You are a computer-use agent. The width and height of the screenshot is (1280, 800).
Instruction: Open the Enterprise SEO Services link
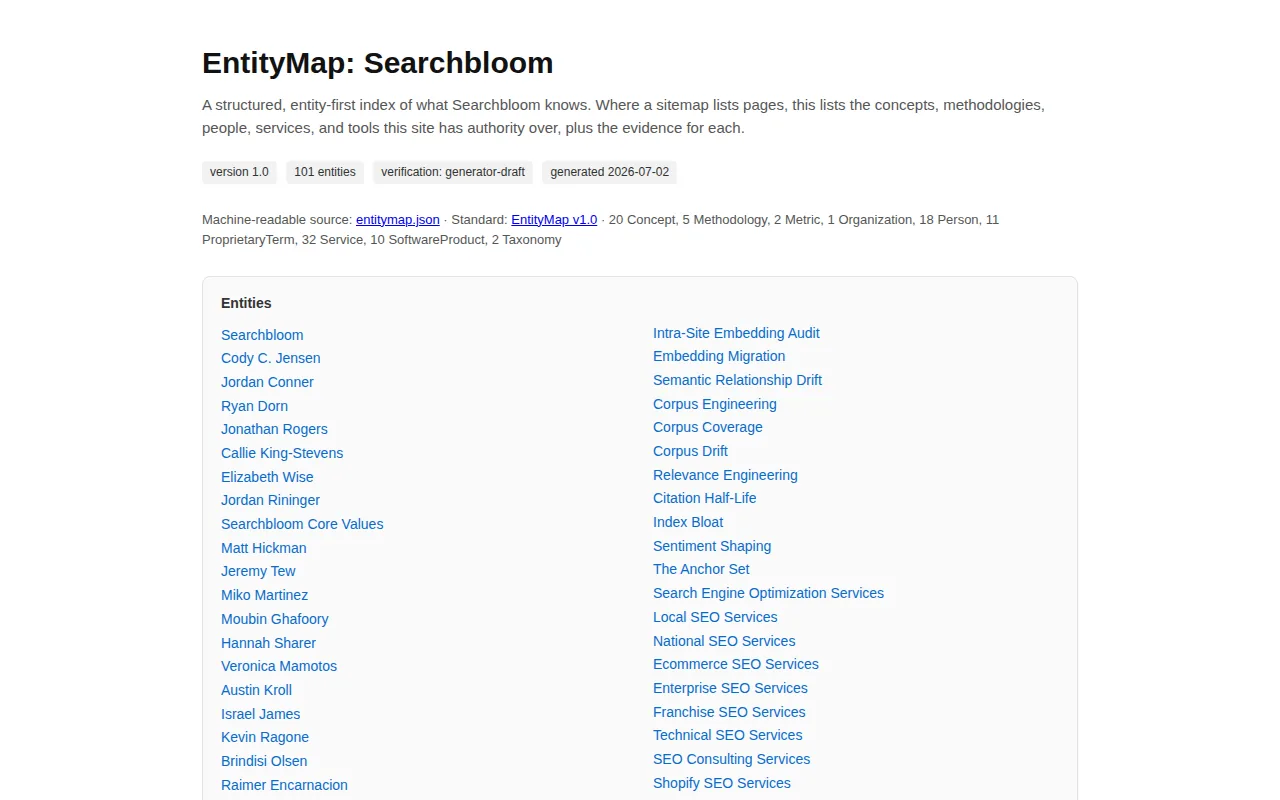tap(730, 688)
